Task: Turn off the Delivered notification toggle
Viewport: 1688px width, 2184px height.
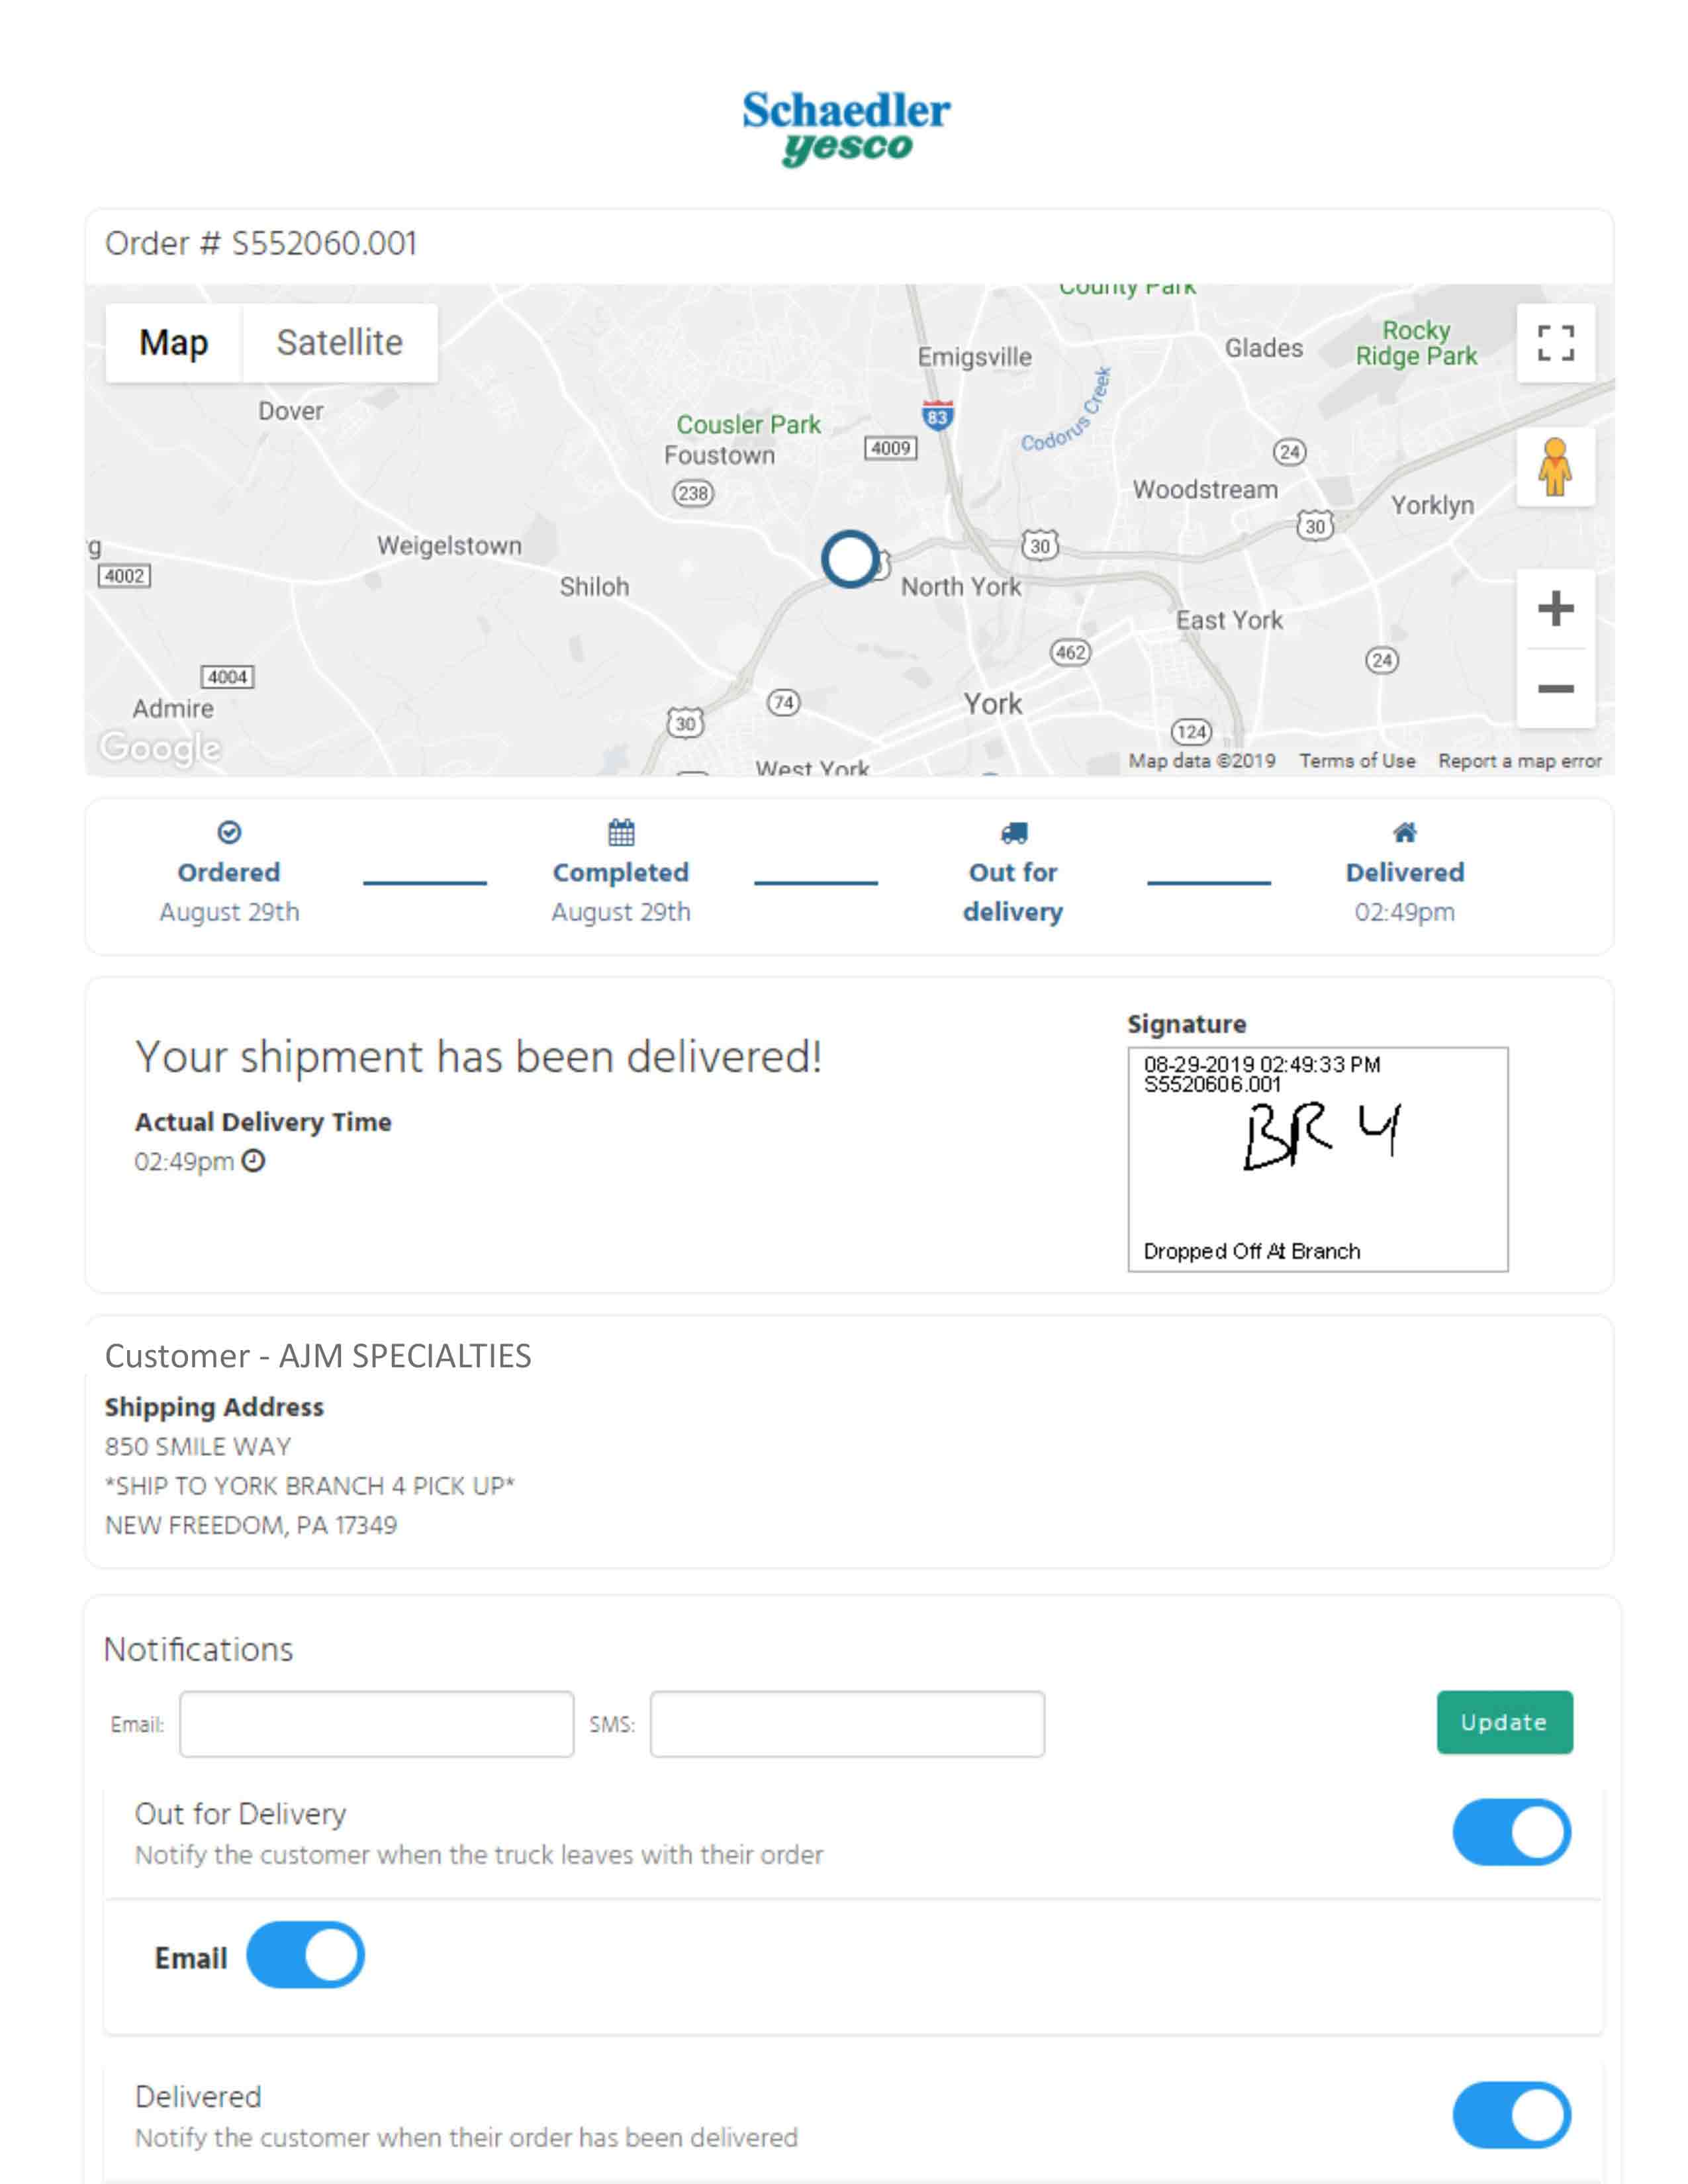Action: (x=1511, y=2115)
